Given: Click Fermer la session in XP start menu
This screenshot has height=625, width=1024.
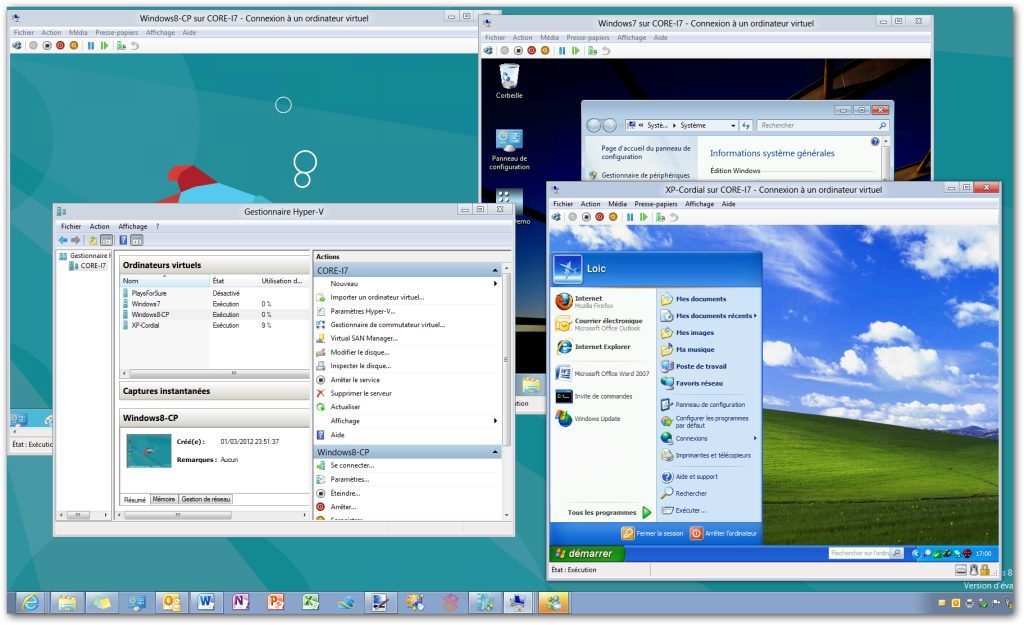Looking at the screenshot, I should pos(652,534).
